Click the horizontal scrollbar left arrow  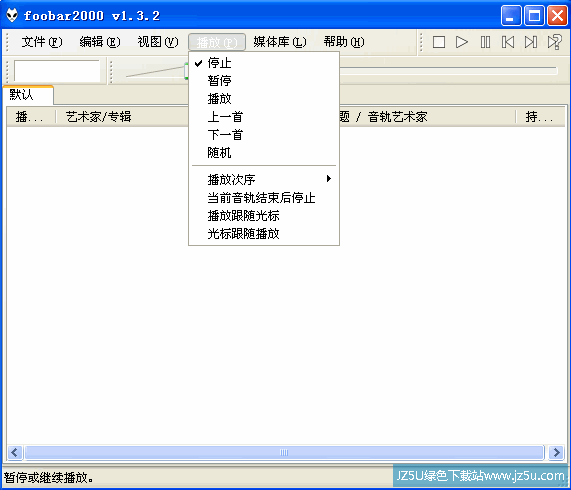(x=15, y=453)
